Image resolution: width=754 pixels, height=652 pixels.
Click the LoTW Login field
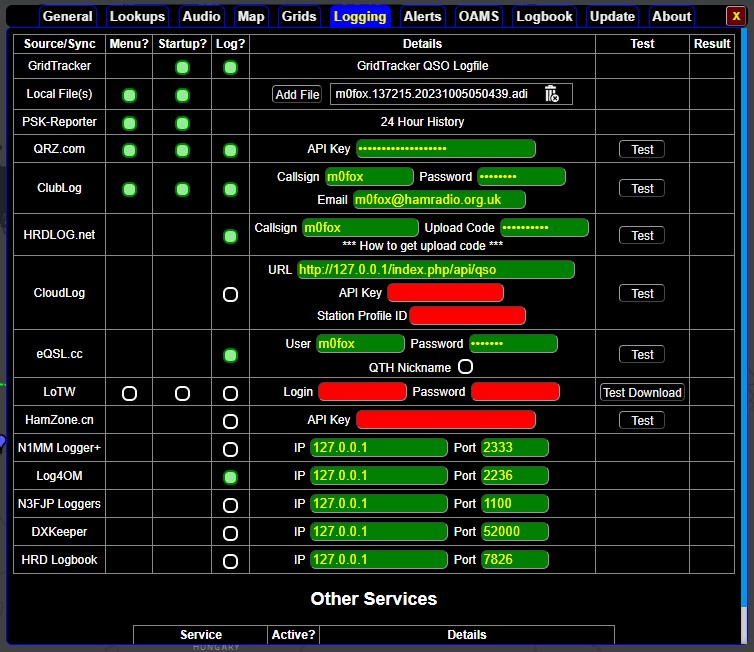click(362, 391)
